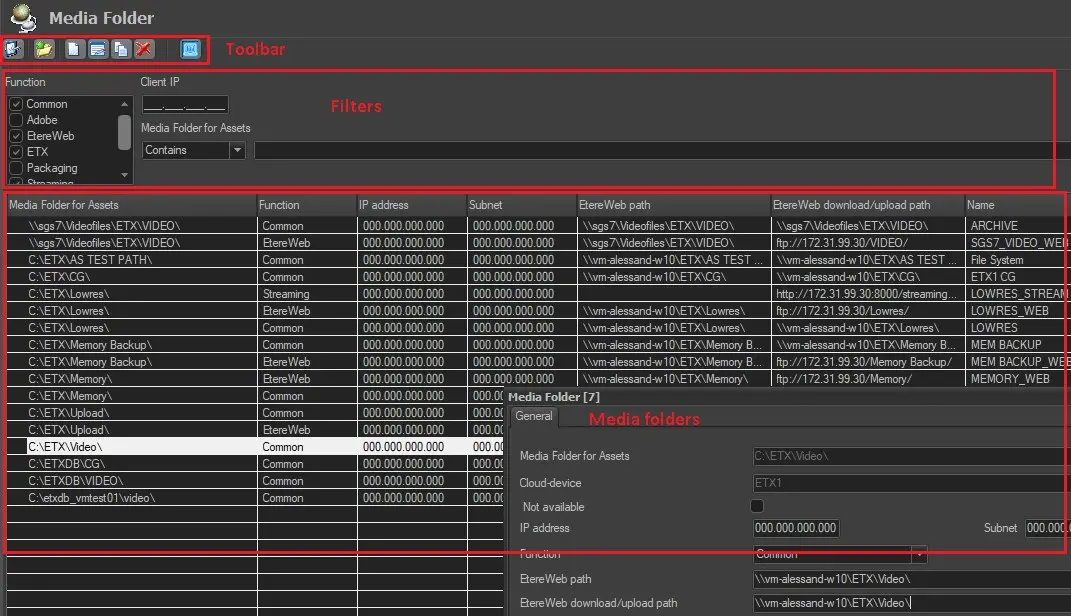Click the new blank document icon

[74, 49]
